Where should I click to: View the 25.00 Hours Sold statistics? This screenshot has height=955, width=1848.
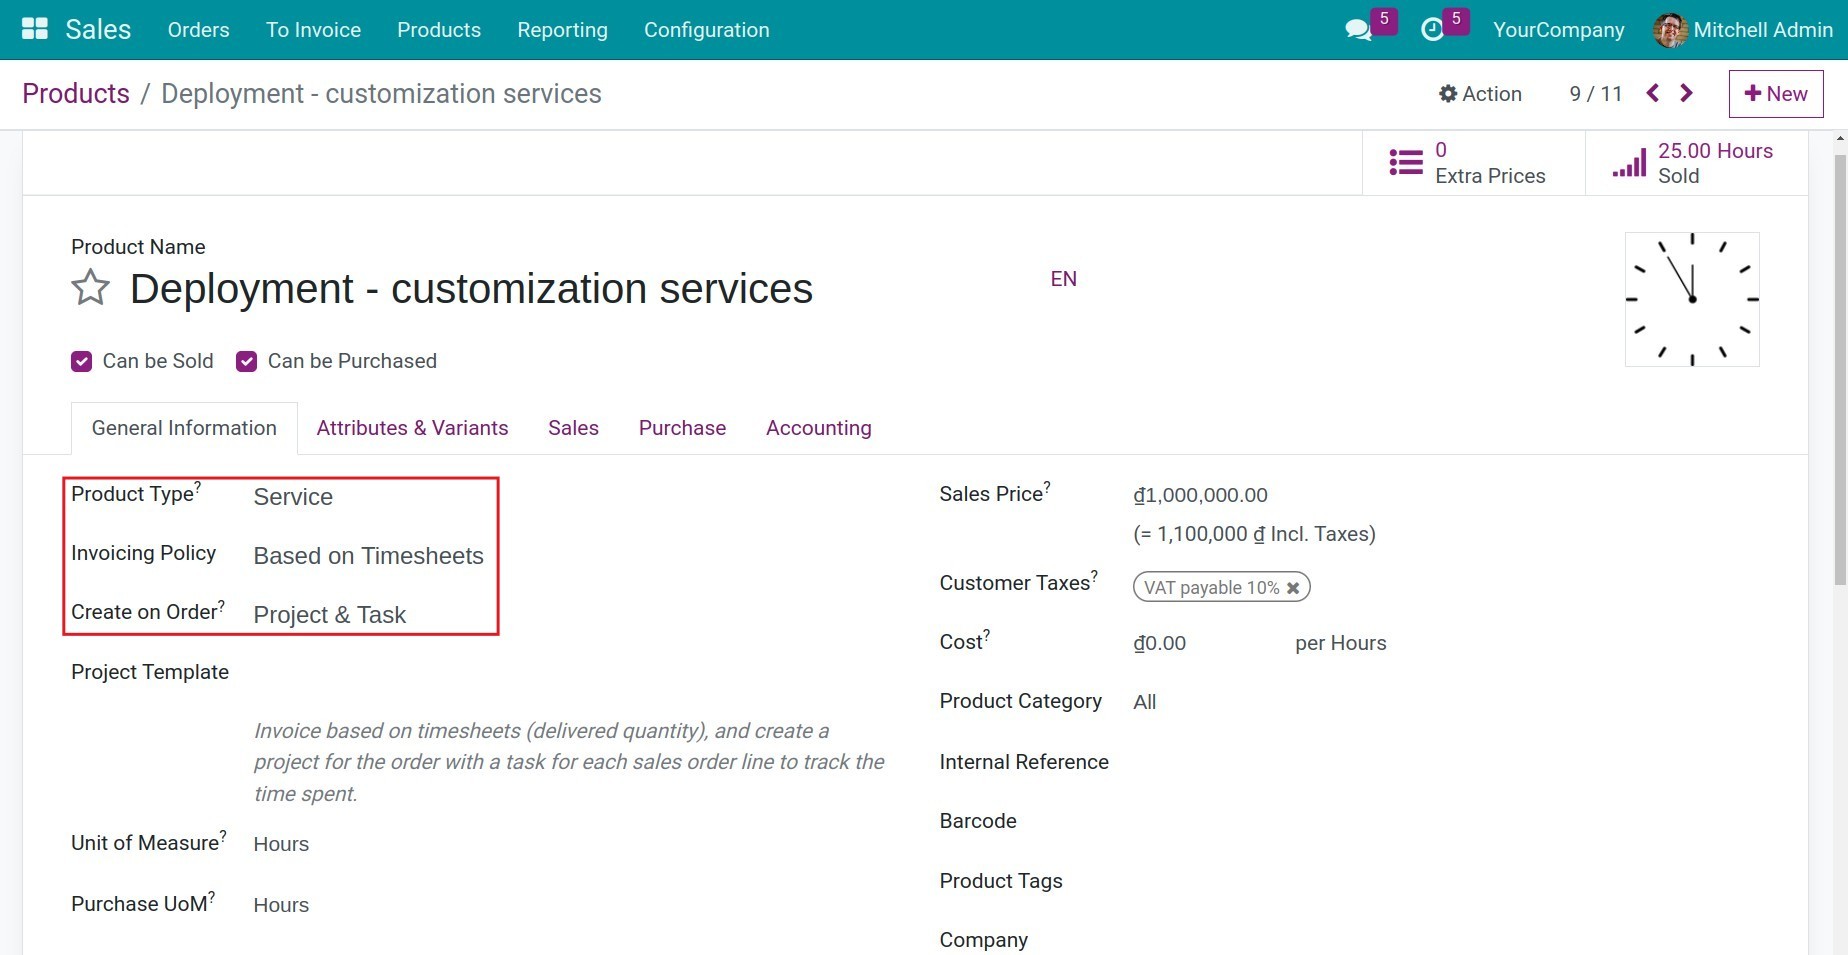point(1692,162)
